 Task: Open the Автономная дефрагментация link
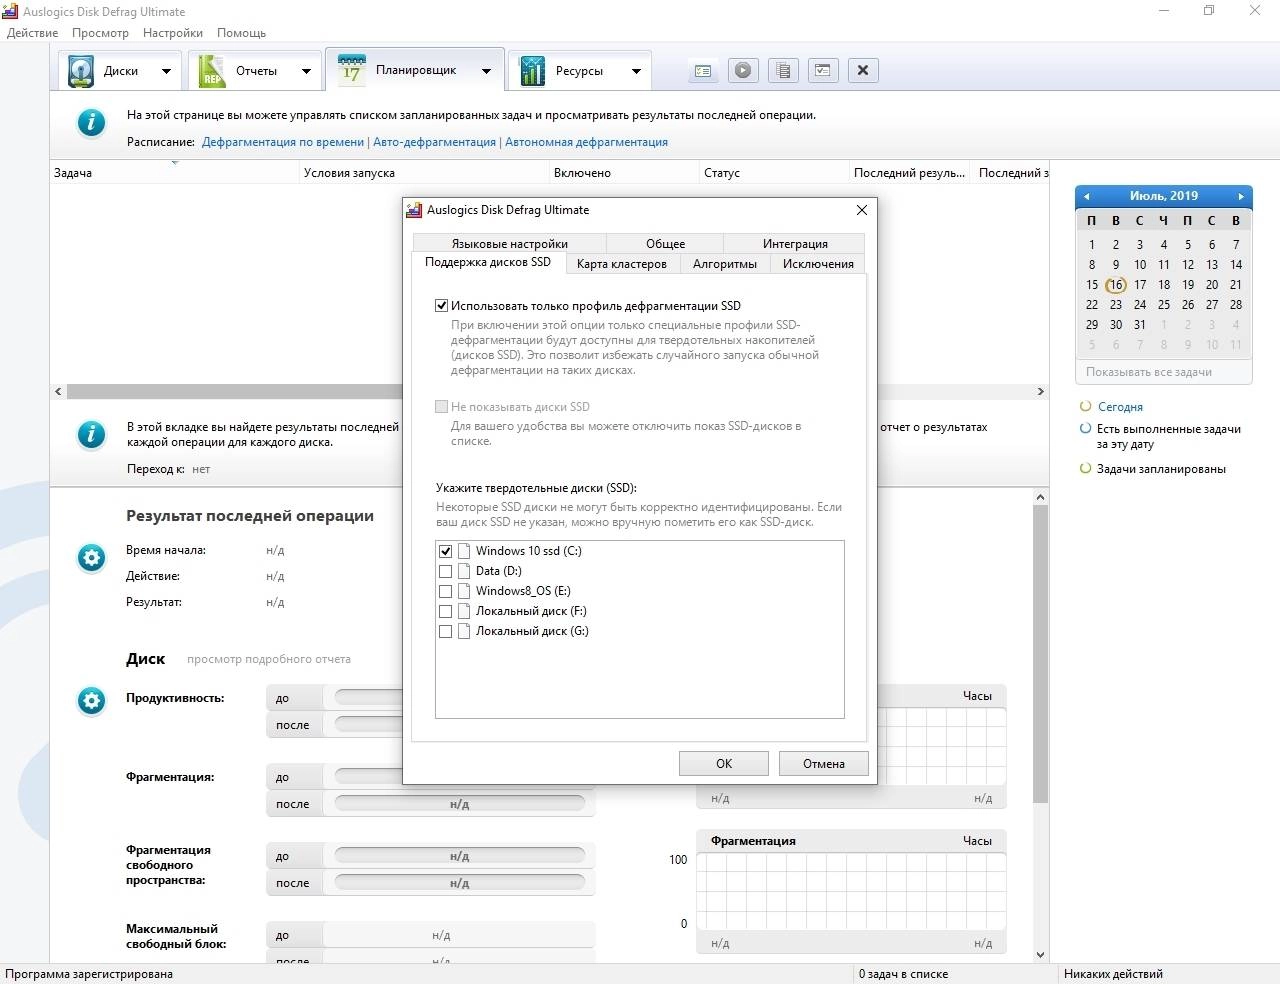coord(586,142)
